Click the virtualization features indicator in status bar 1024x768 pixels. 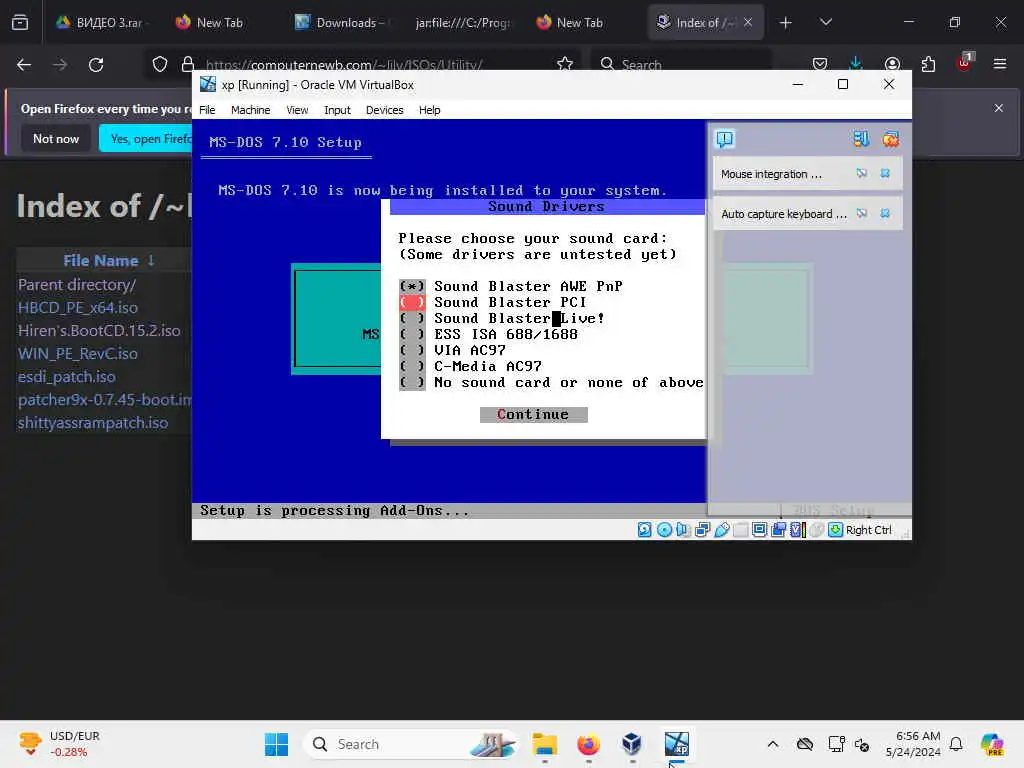click(x=797, y=530)
